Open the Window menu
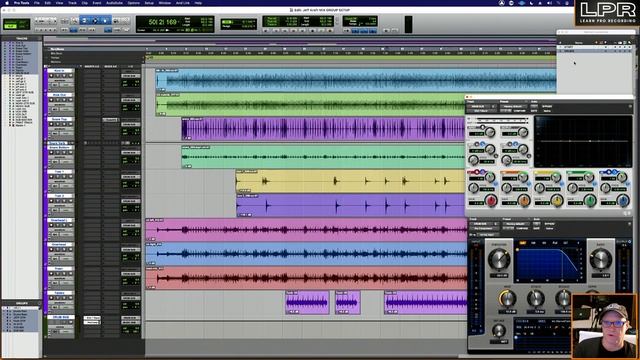Image resolution: width=640 pixels, height=360 pixels. 164,2
